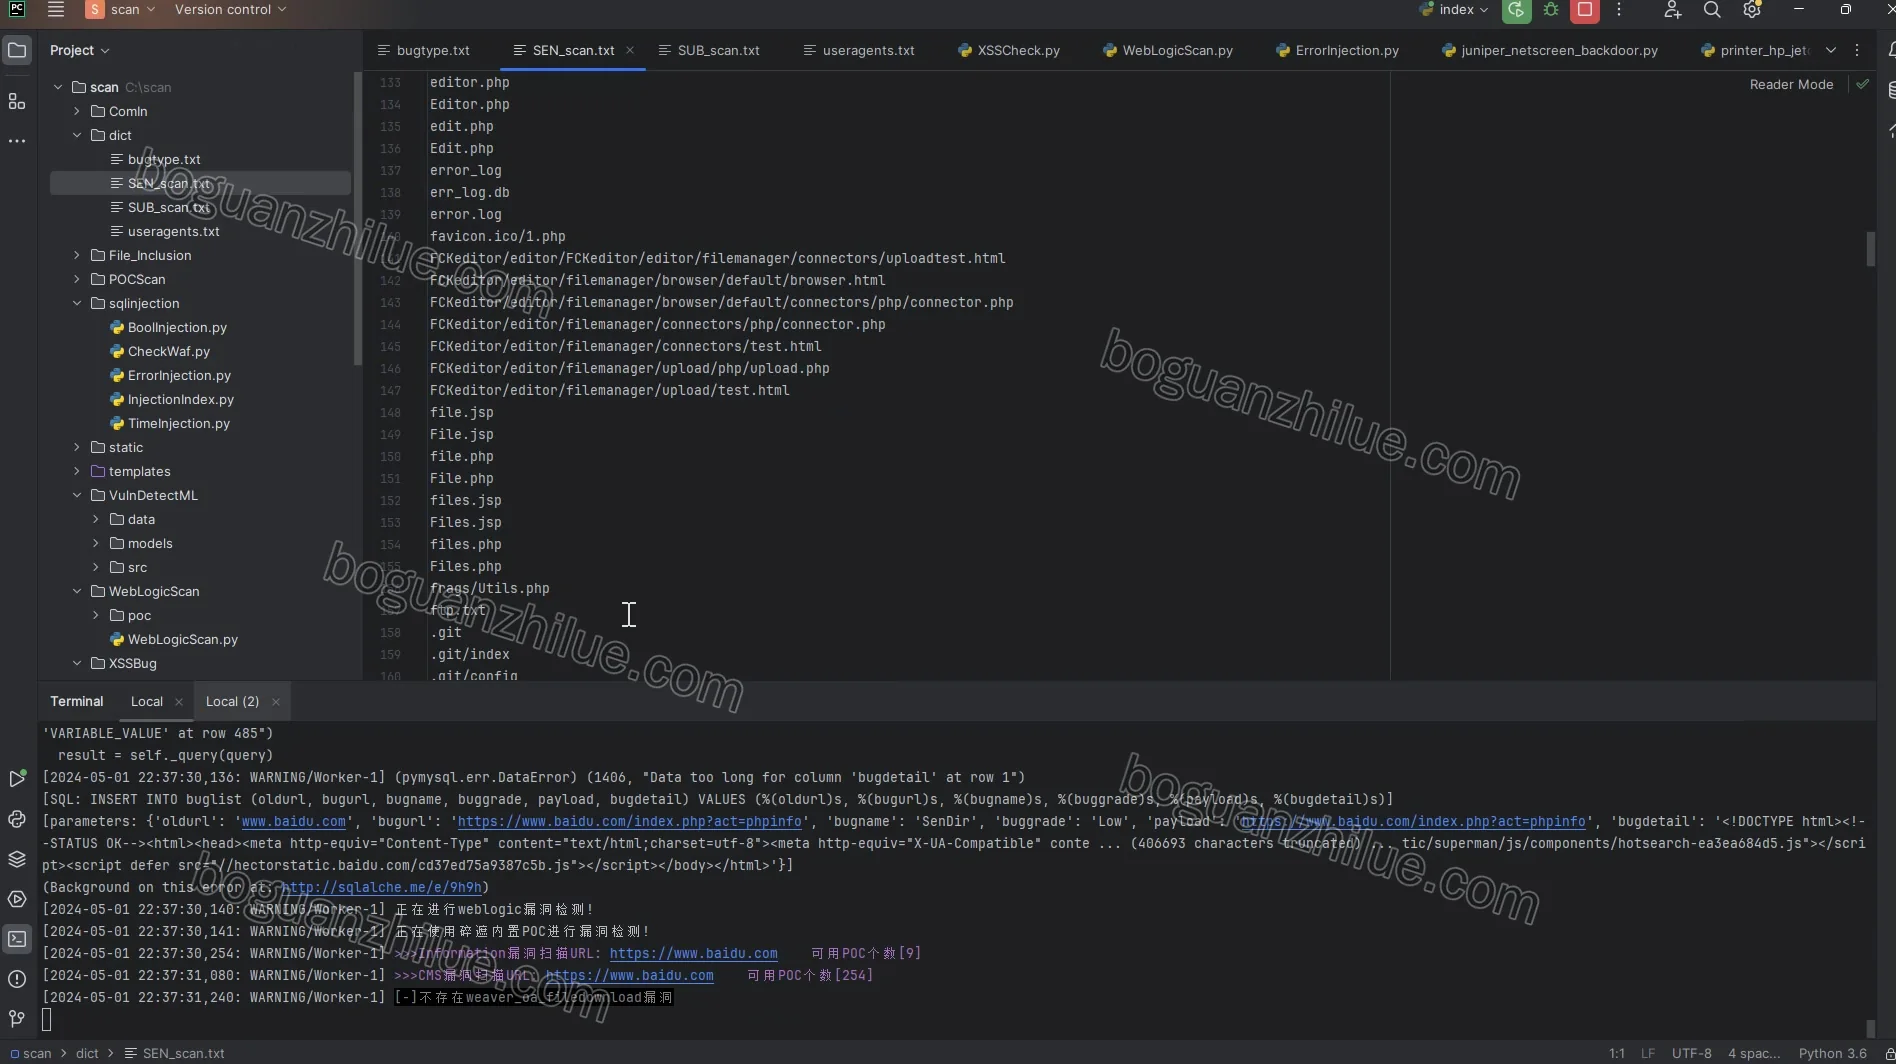Show more tool windows ellipsis
This screenshot has width=1896, height=1064.
(x=17, y=141)
